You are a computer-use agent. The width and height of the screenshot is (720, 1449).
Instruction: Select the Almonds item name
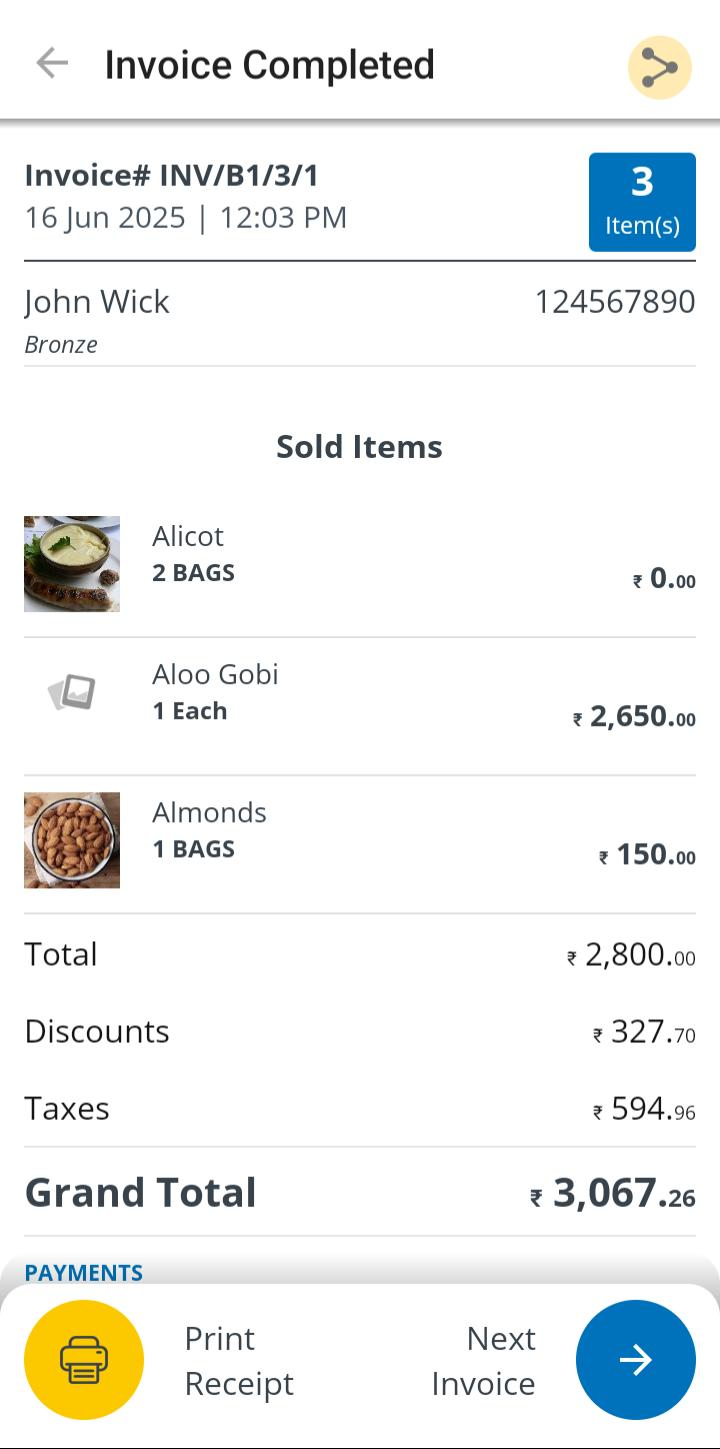pyautogui.click(x=209, y=812)
